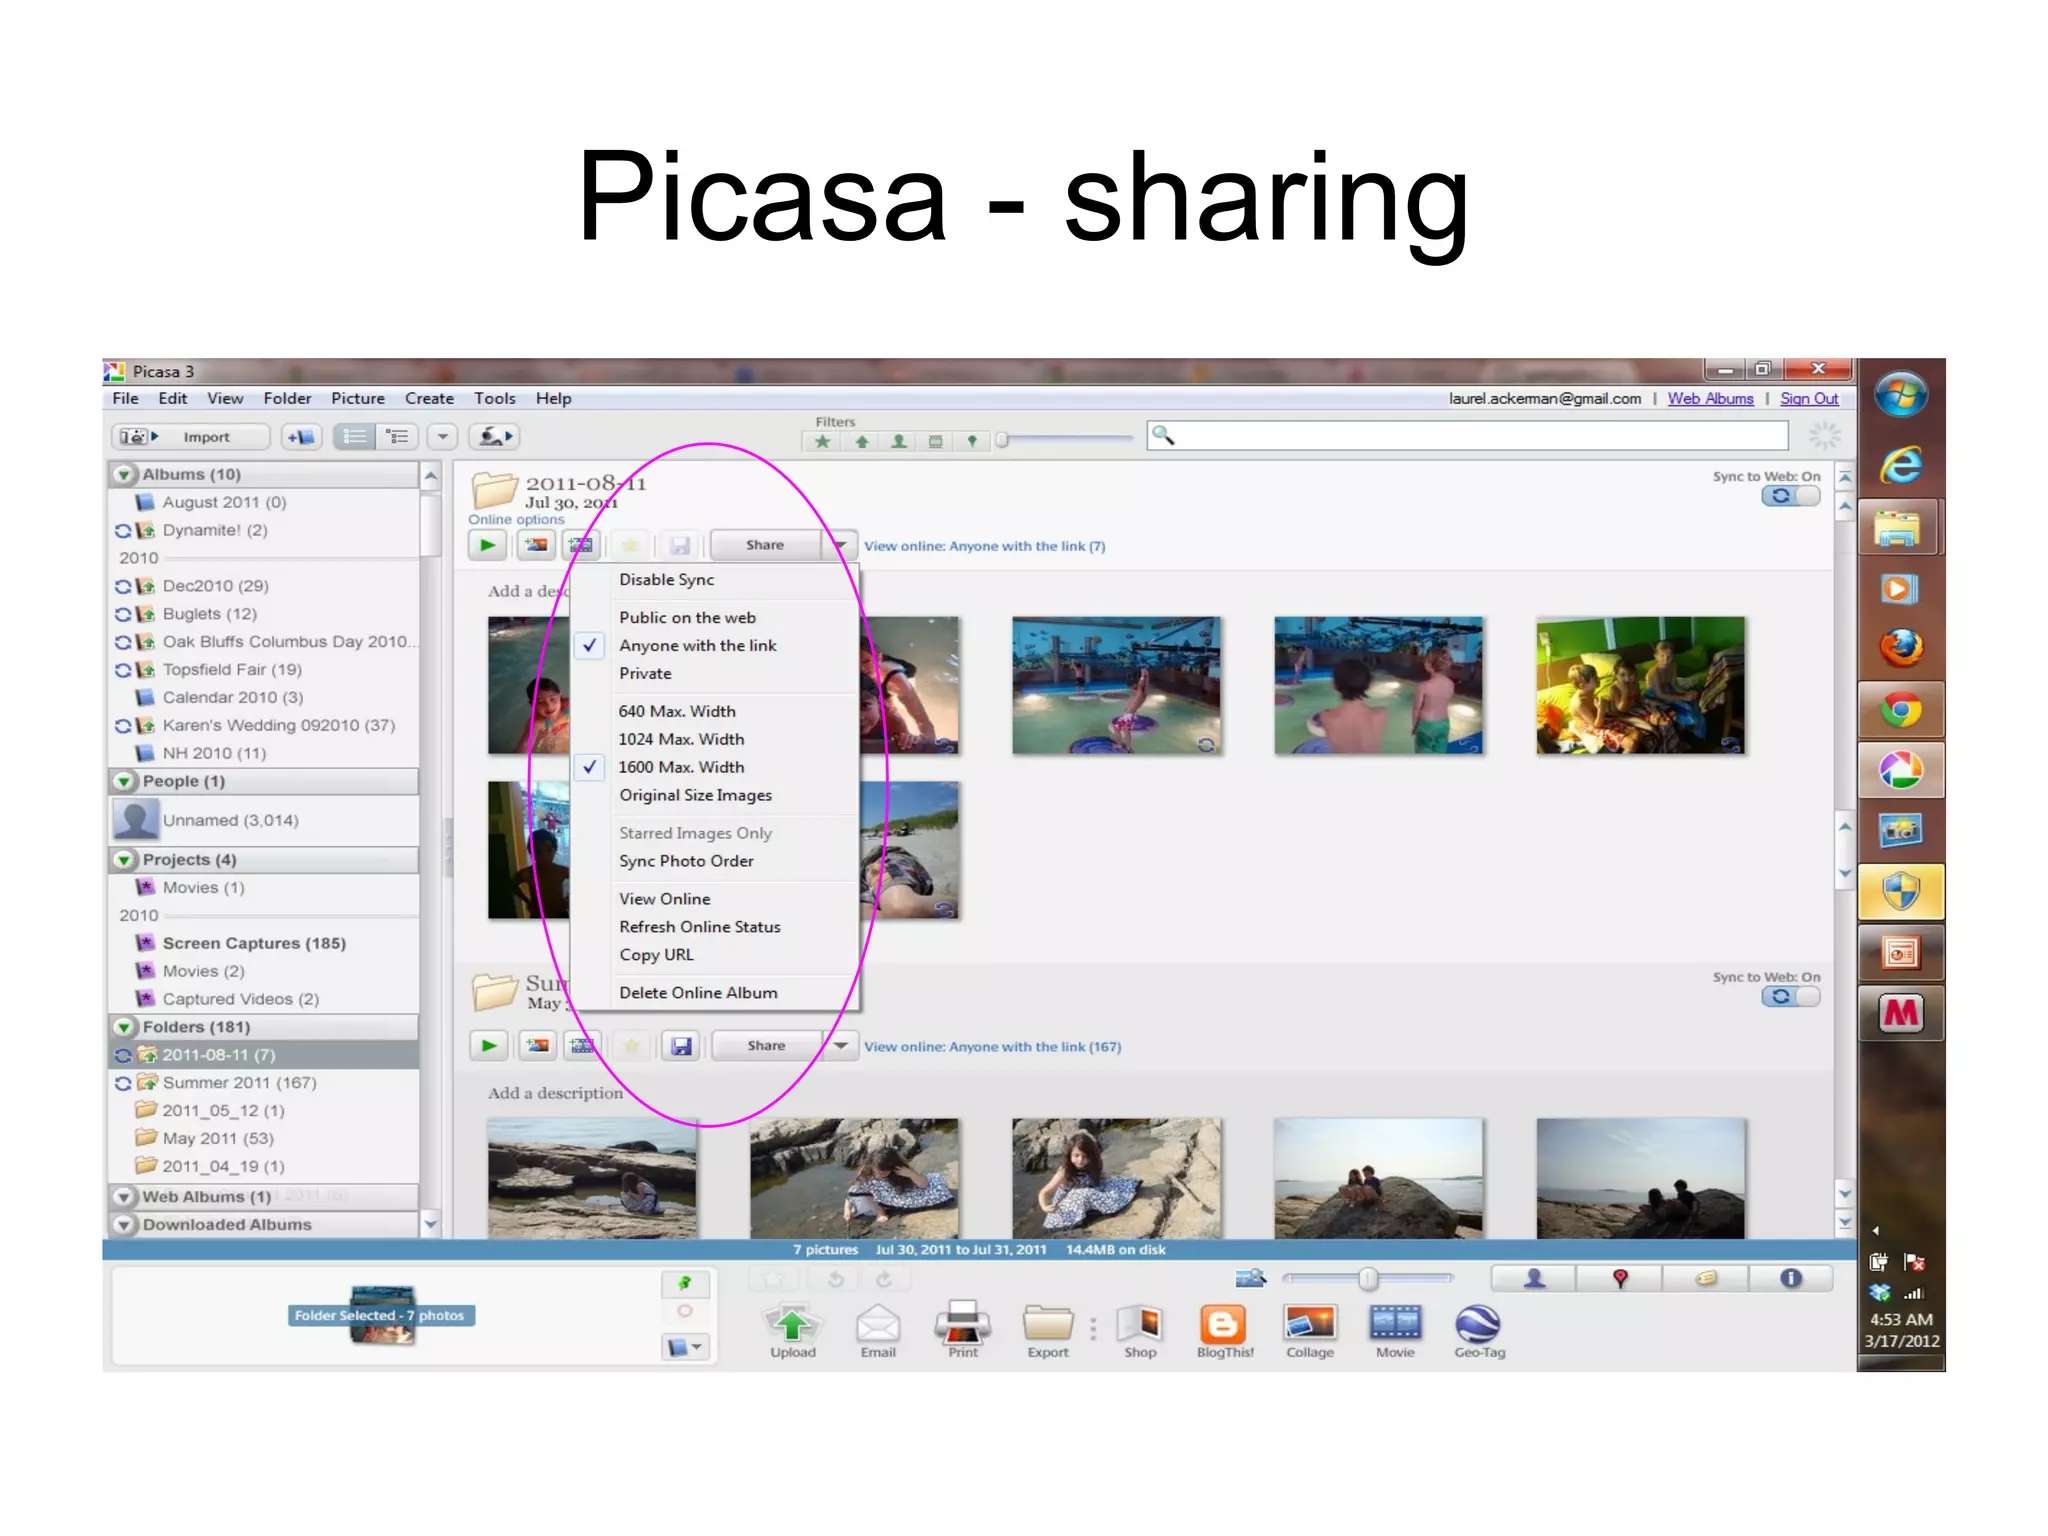
Task: Open Google Chrome from the taskbar
Action: tap(1901, 712)
